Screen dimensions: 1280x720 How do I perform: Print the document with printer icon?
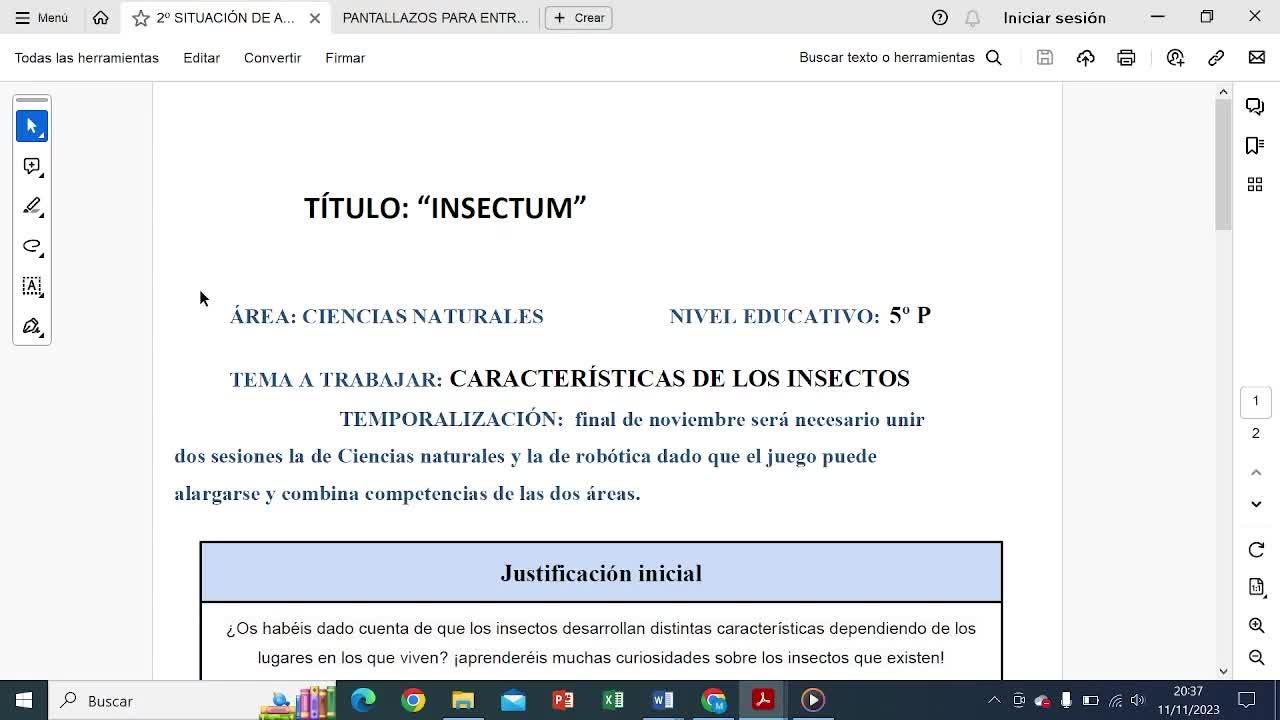click(x=1126, y=58)
